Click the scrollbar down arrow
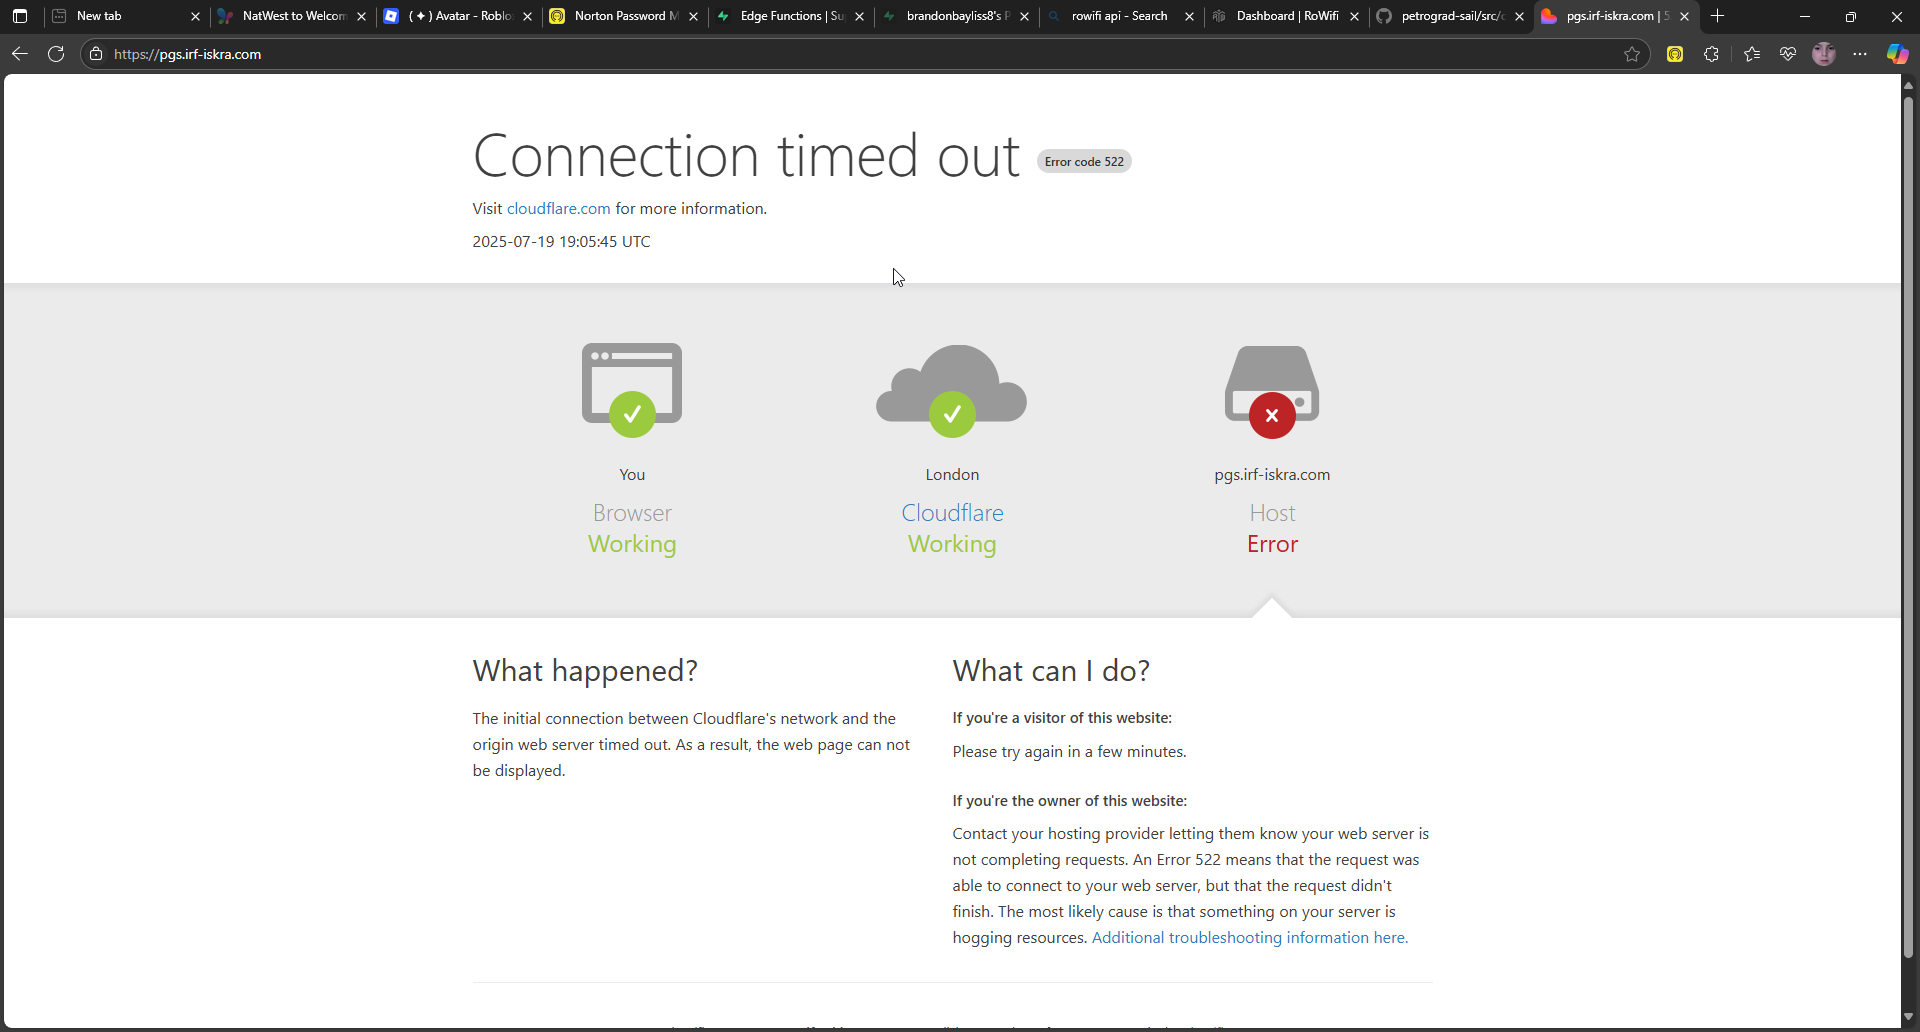Screen dimensions: 1920x1032 point(1909,1016)
